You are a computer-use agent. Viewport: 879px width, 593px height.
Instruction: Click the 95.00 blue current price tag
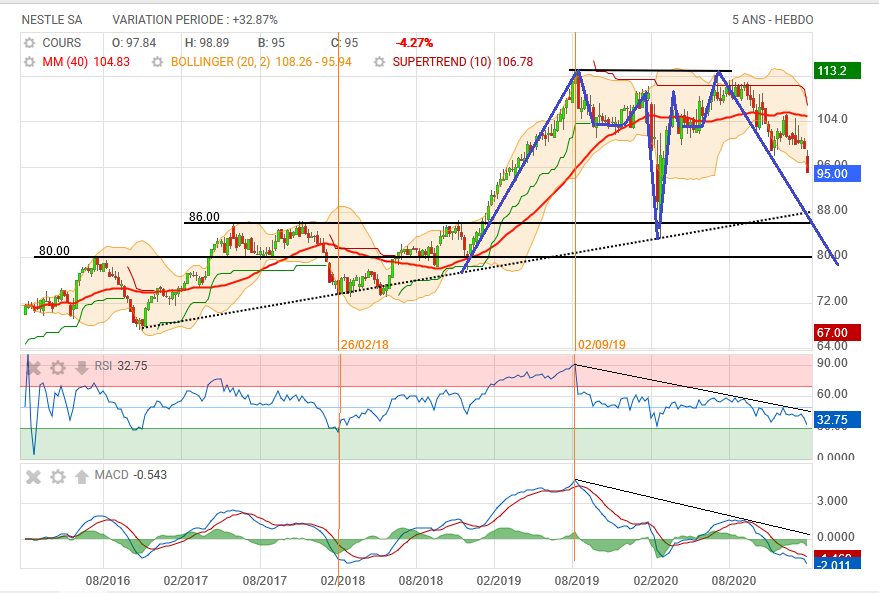point(838,174)
